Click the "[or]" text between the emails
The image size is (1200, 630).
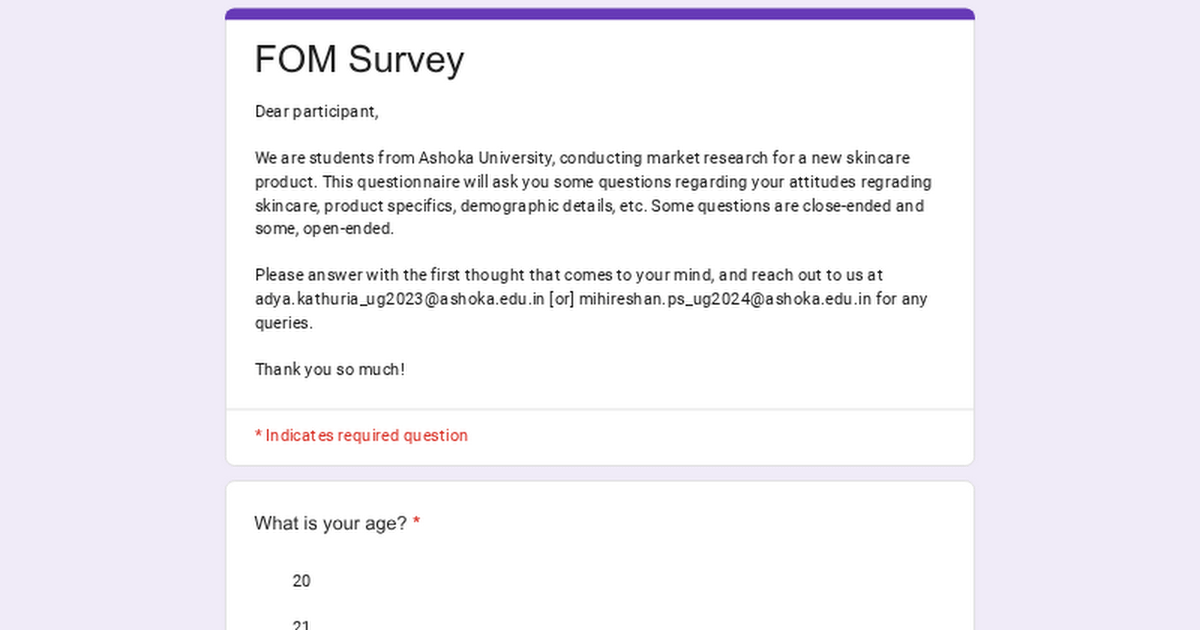(561, 299)
